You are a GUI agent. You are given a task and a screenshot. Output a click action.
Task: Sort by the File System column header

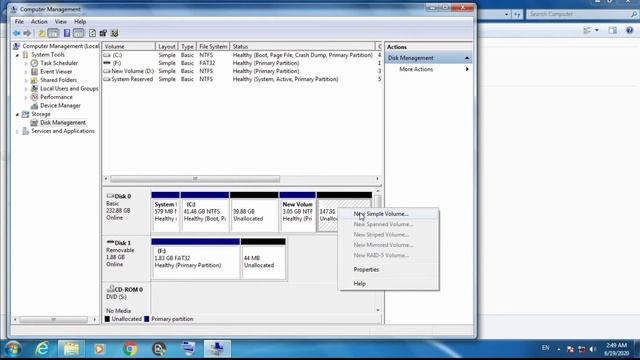(x=213, y=47)
